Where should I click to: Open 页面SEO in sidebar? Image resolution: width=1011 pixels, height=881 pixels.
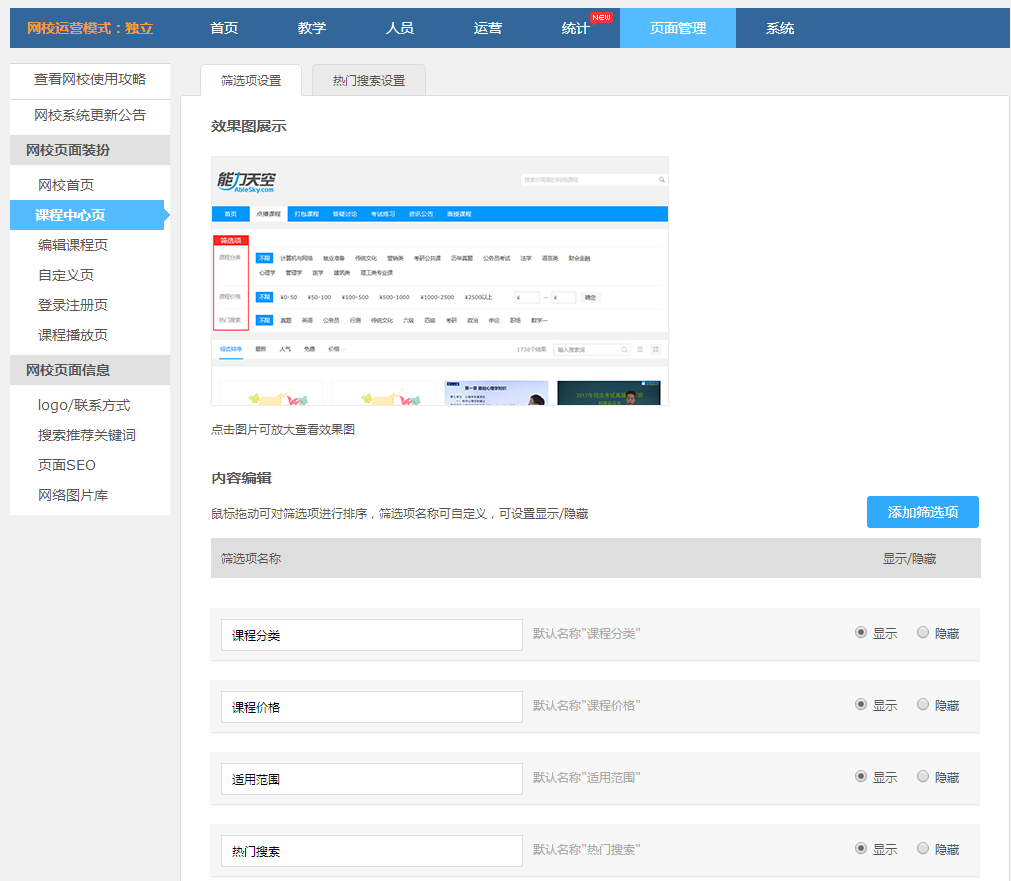(x=67, y=465)
